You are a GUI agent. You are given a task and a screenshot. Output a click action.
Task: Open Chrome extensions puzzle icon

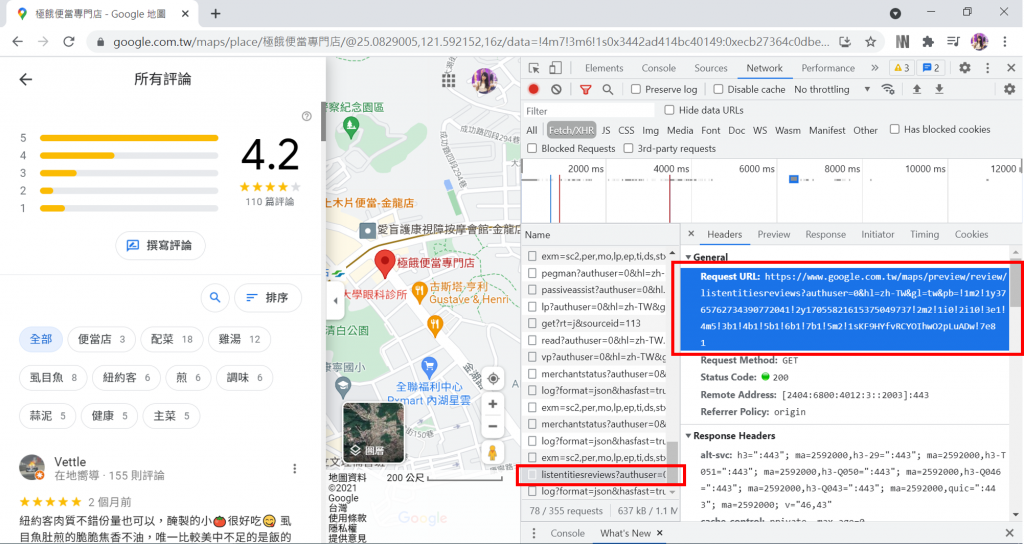click(x=927, y=42)
